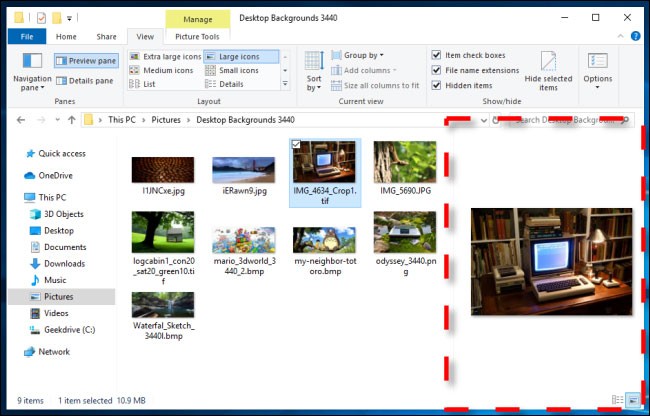Disable File name extensions checkbox

tap(437, 70)
